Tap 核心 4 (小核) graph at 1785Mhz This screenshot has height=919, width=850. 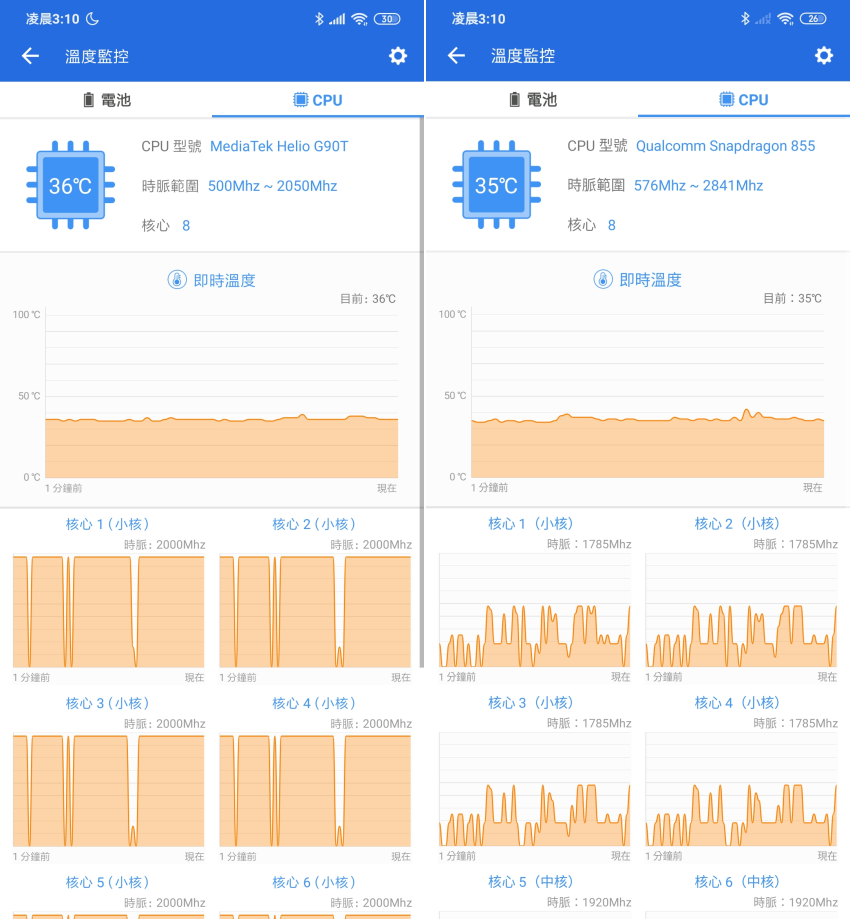point(741,789)
